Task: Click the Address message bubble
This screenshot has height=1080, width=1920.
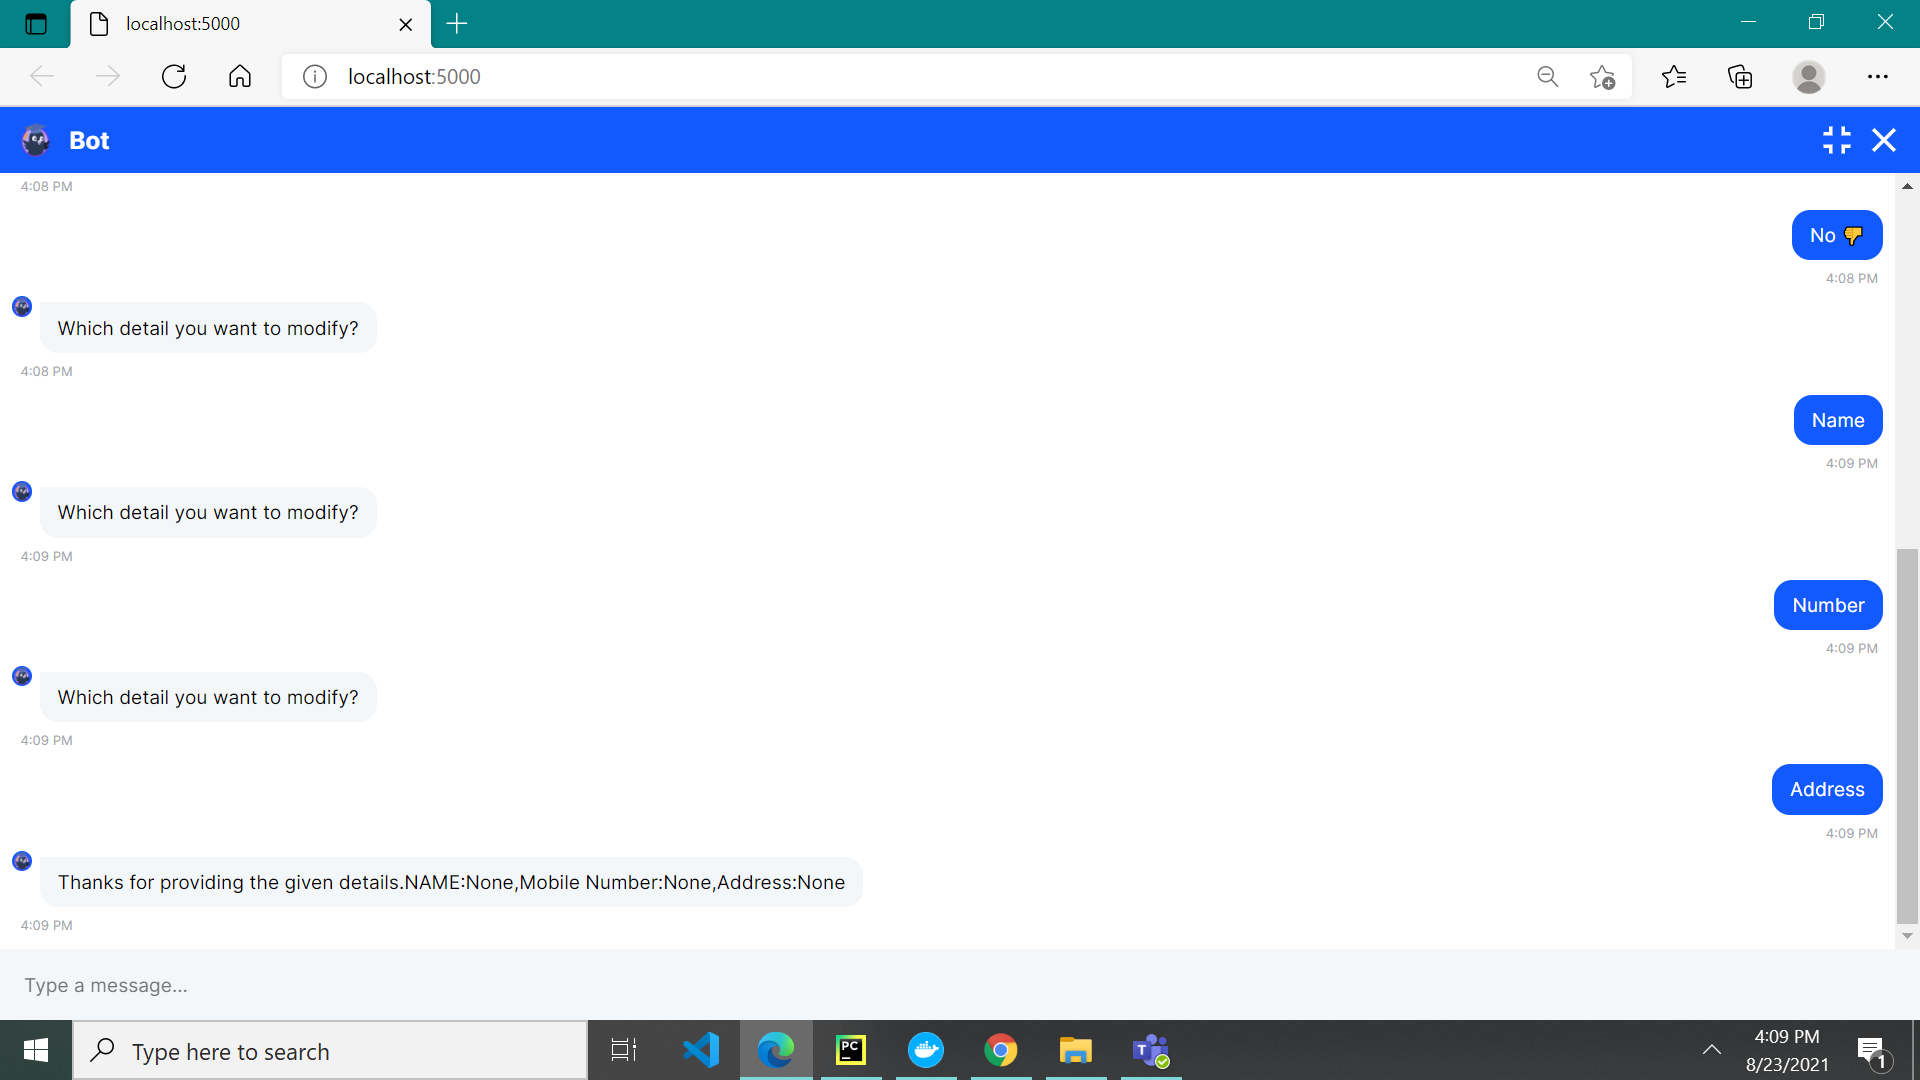Action: coord(1826,790)
